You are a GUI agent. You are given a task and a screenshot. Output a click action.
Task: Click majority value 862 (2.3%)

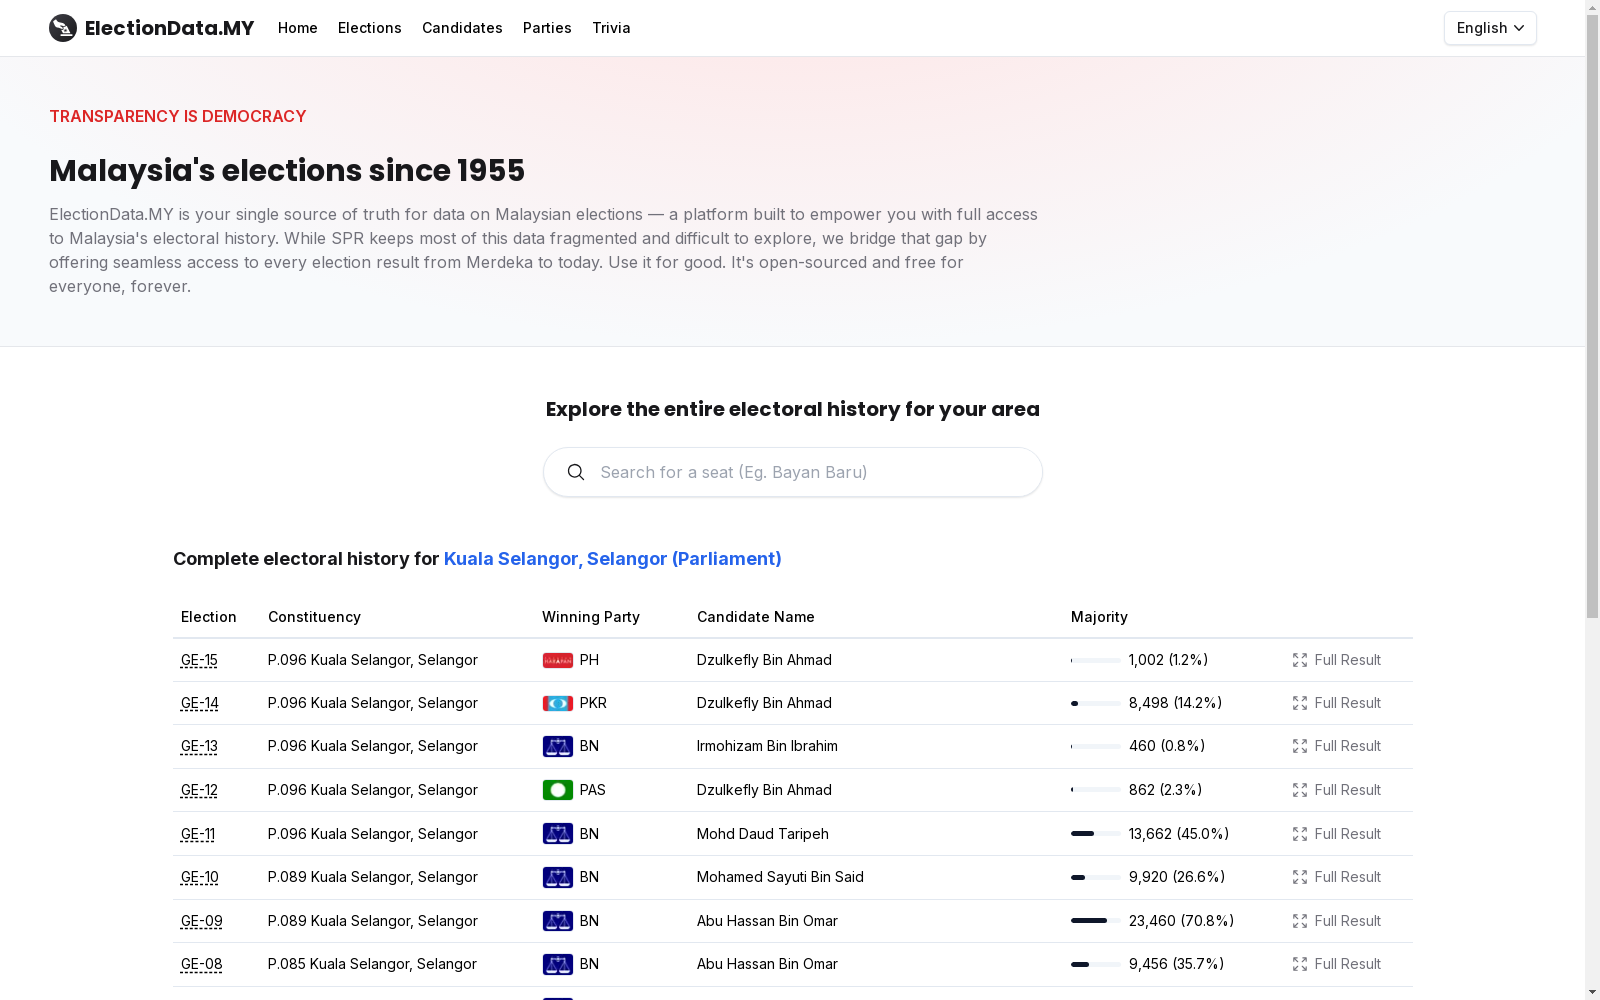(x=1166, y=790)
